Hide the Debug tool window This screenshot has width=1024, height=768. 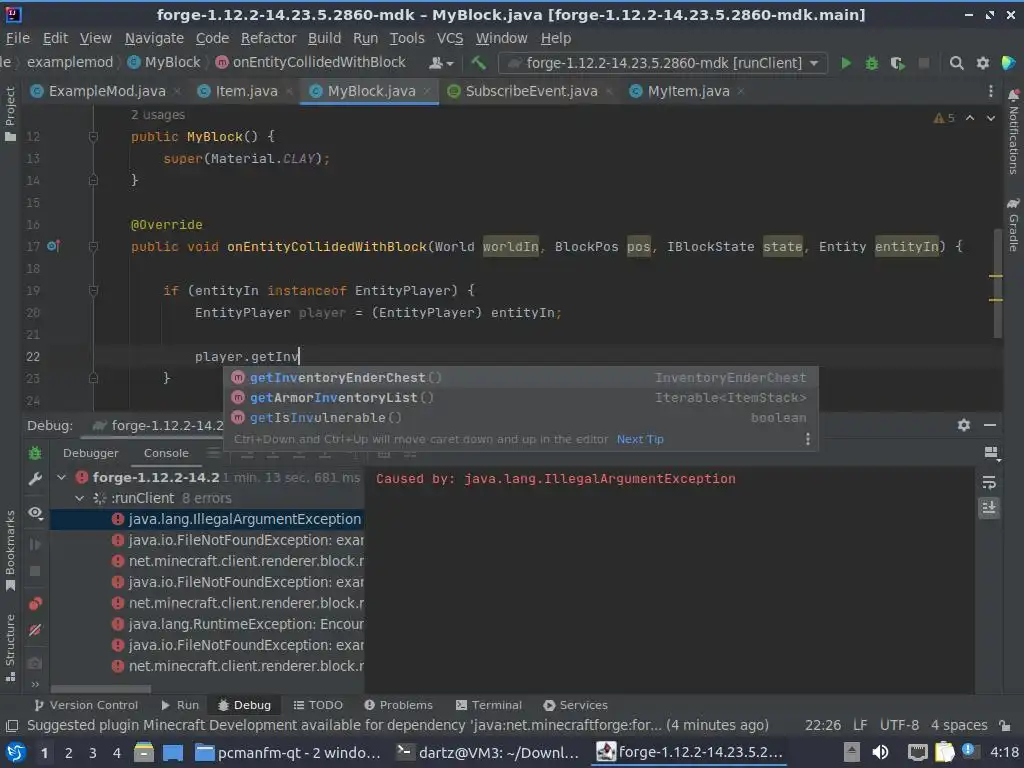click(990, 425)
